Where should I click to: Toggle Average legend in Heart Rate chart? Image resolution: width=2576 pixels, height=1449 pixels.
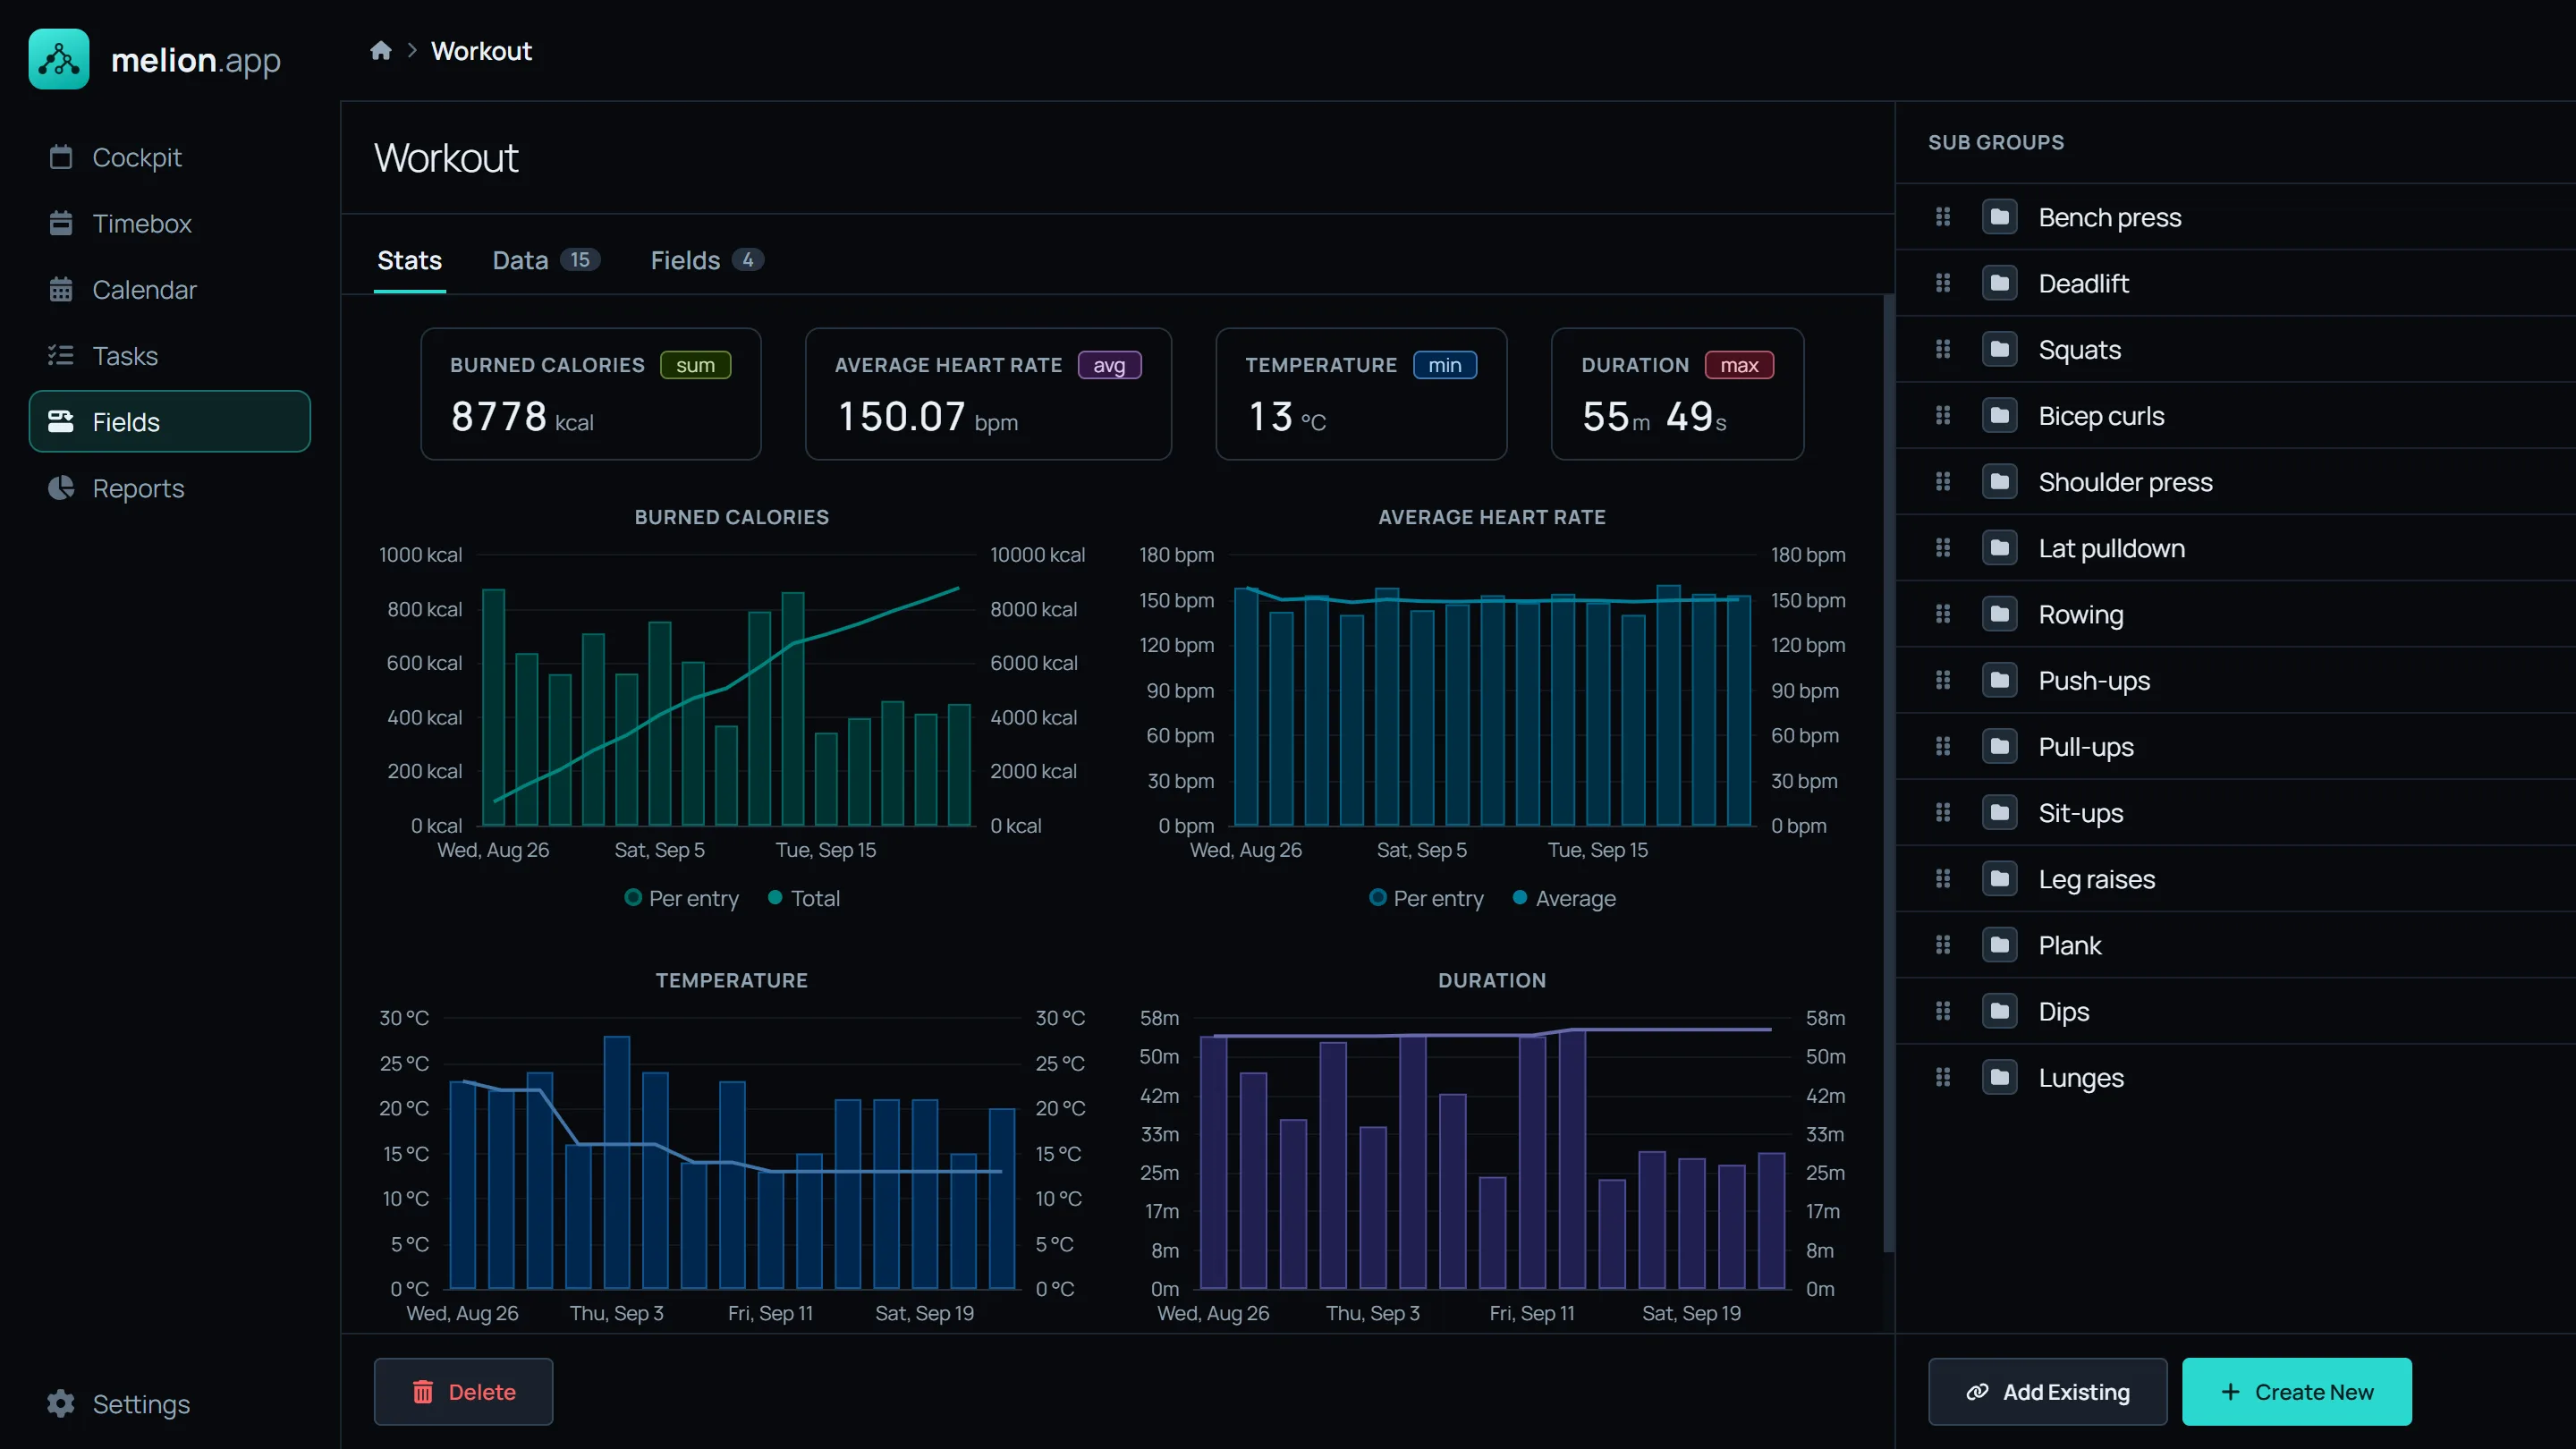click(1564, 898)
